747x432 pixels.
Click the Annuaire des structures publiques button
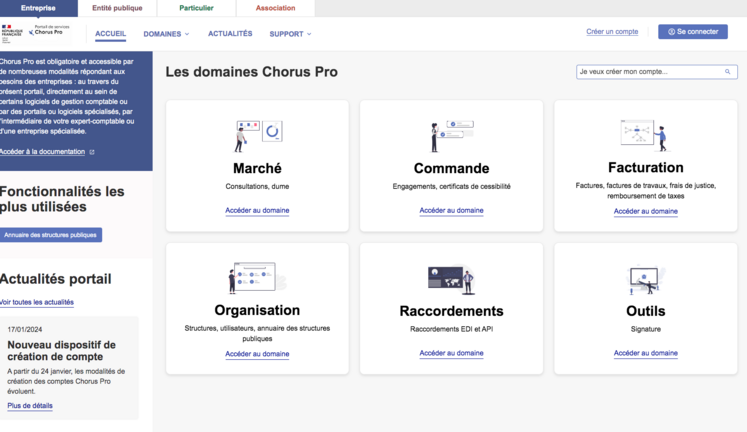click(51, 235)
